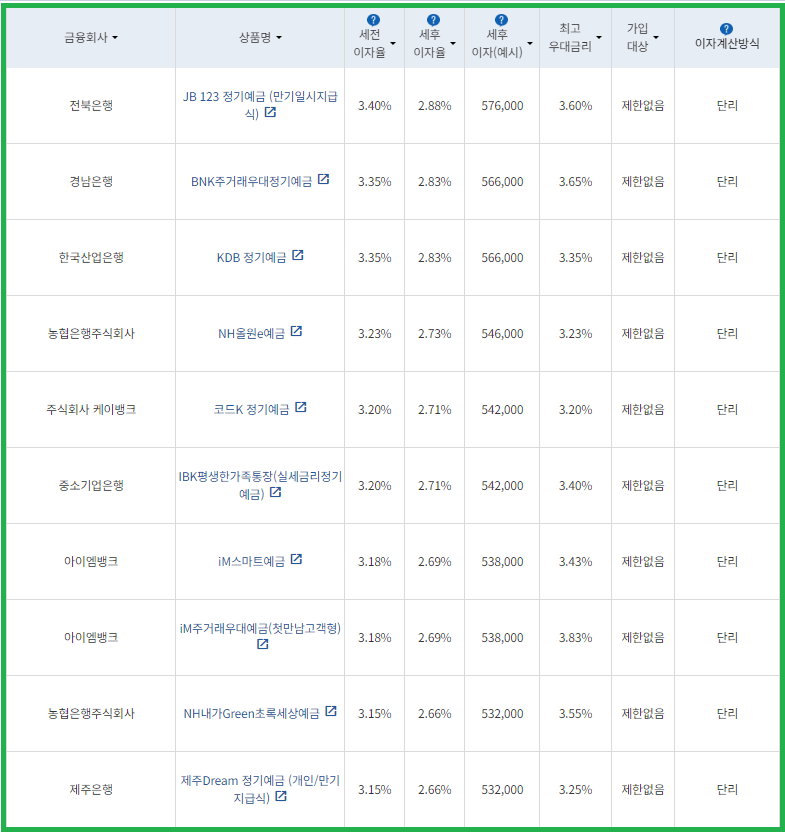Click 단리 in 전북은행 row

(727, 105)
